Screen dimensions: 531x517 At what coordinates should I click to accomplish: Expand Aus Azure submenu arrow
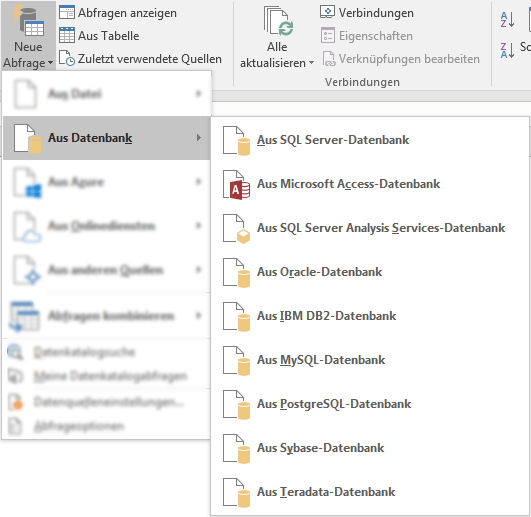[x=199, y=181]
